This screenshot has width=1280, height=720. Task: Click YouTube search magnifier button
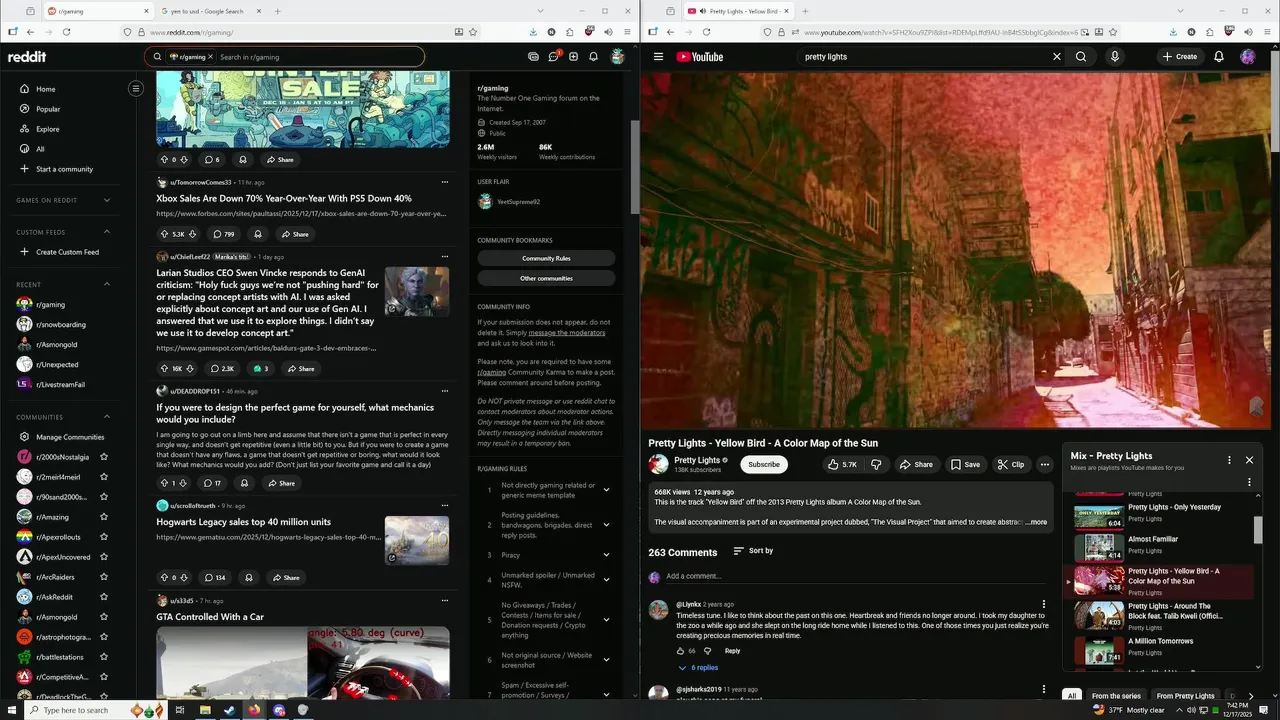click(x=1081, y=57)
